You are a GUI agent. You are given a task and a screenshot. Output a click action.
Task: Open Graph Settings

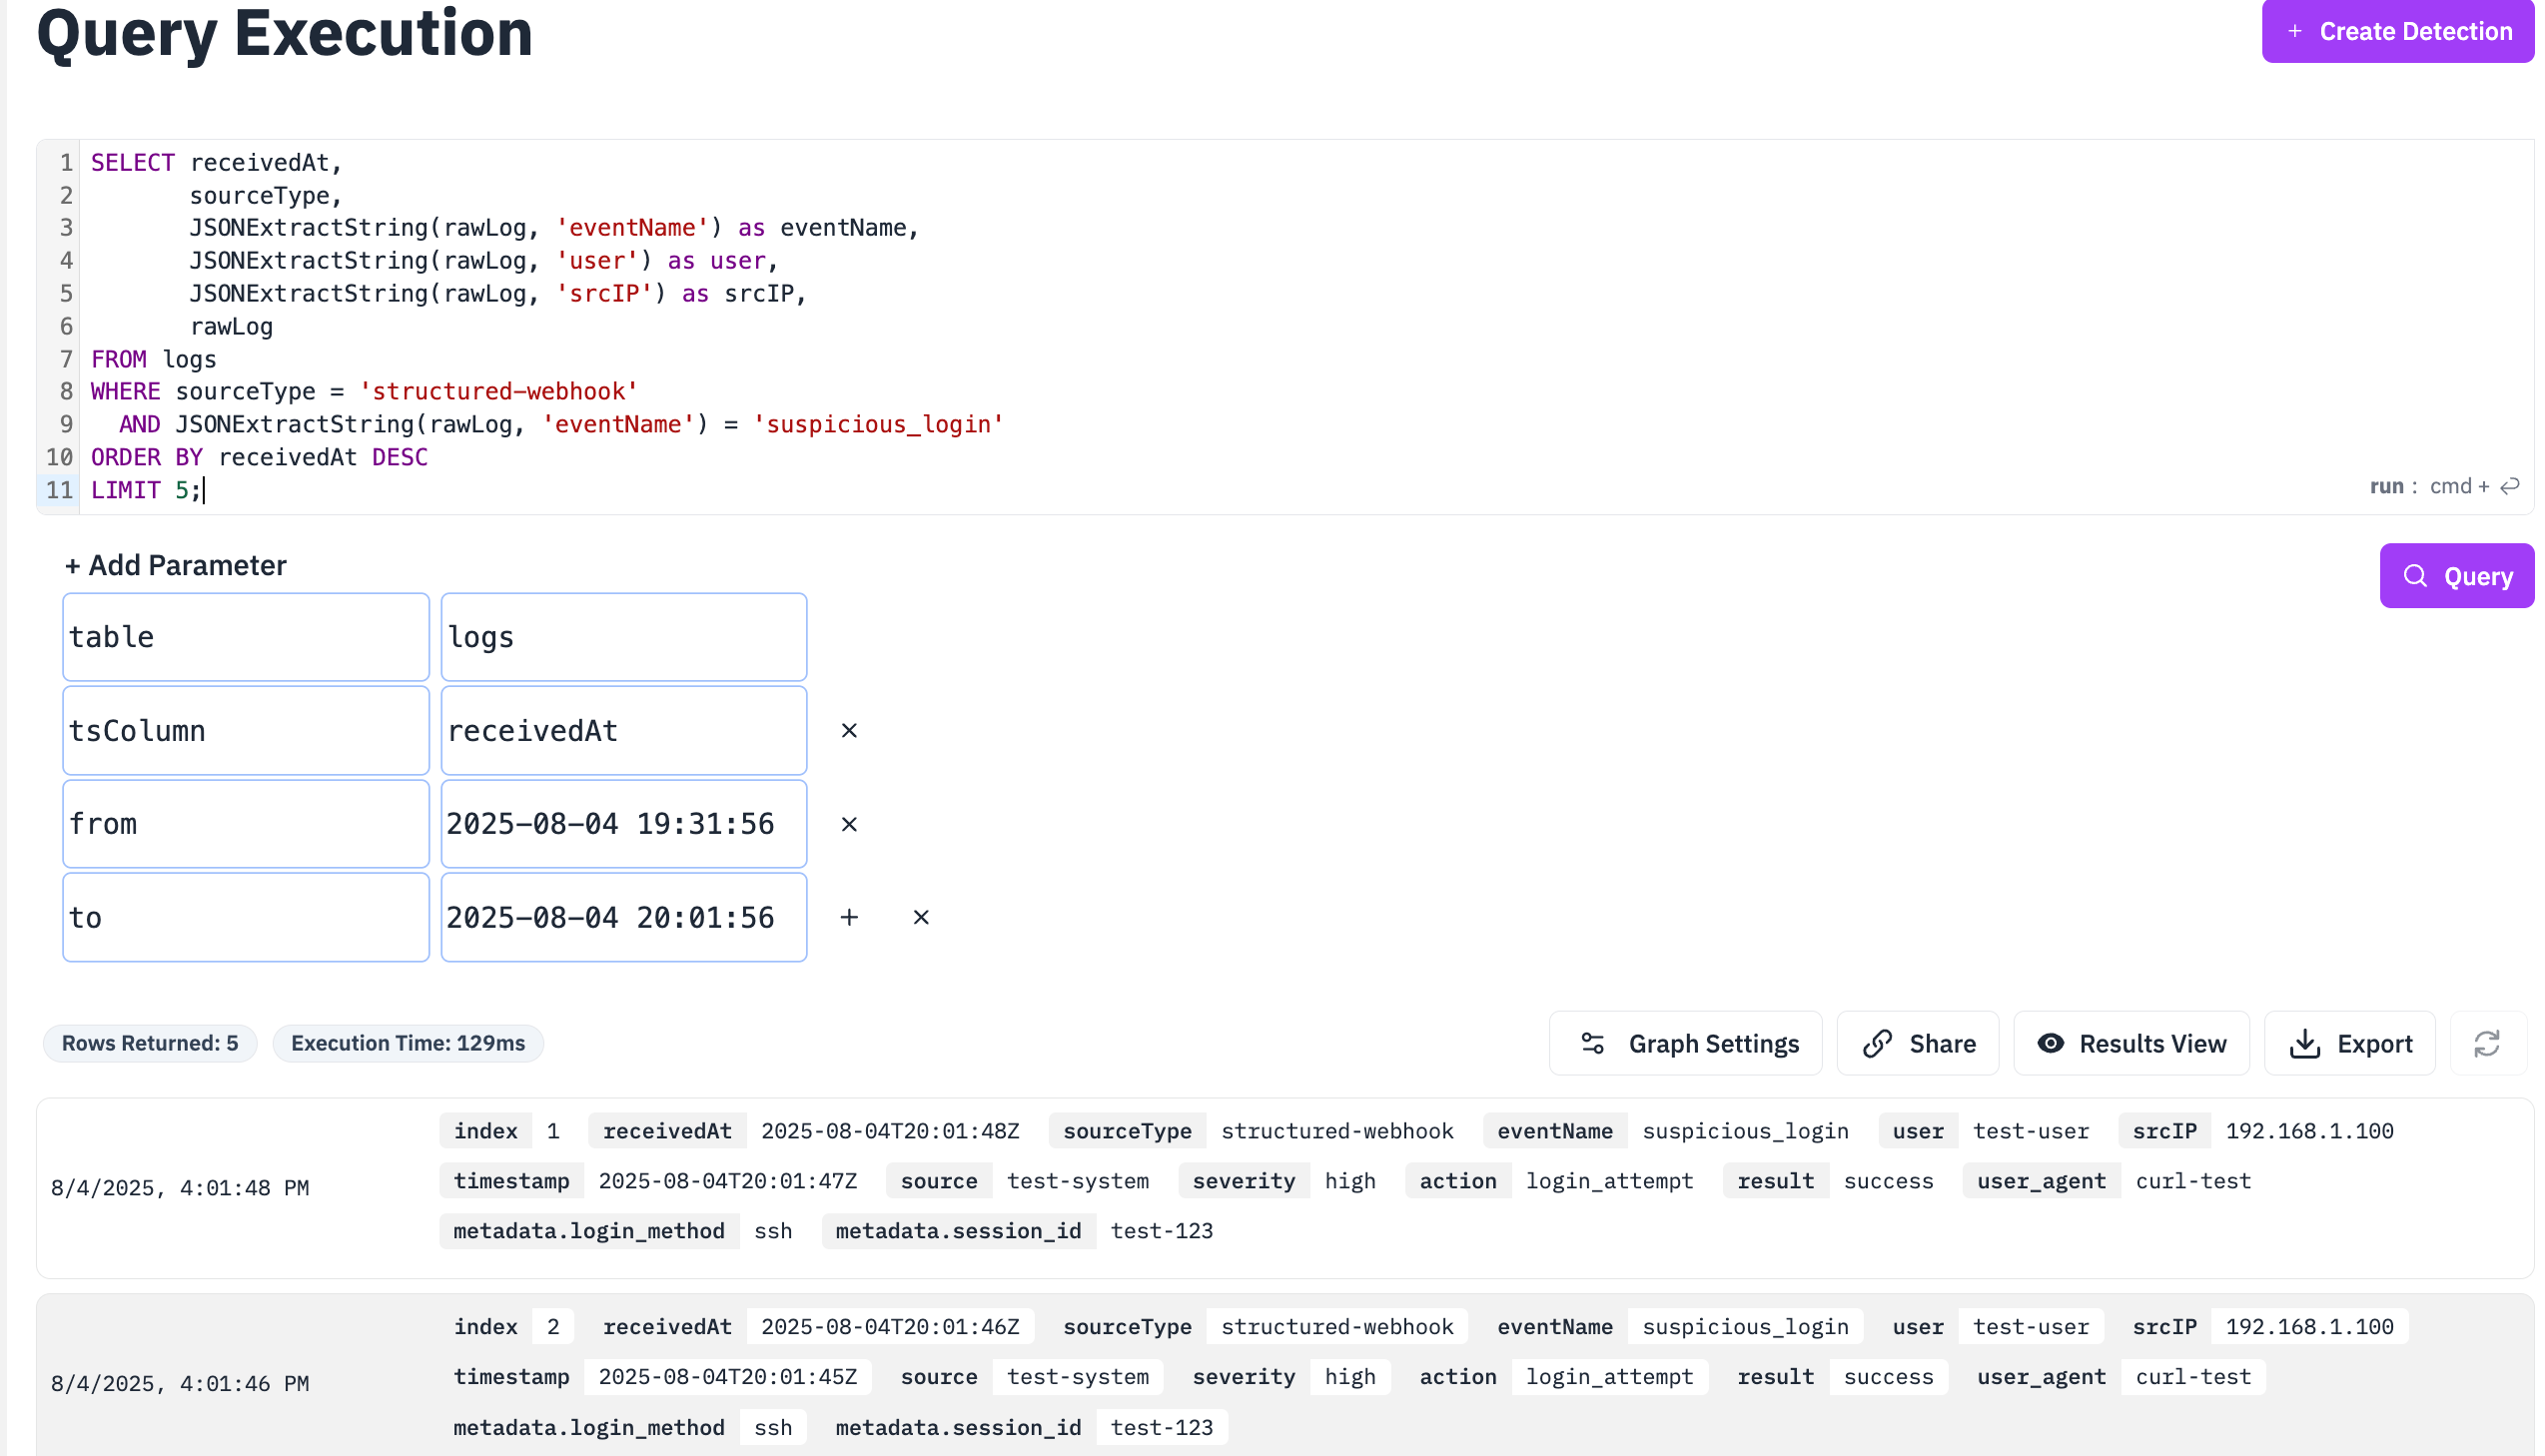pos(1684,1043)
